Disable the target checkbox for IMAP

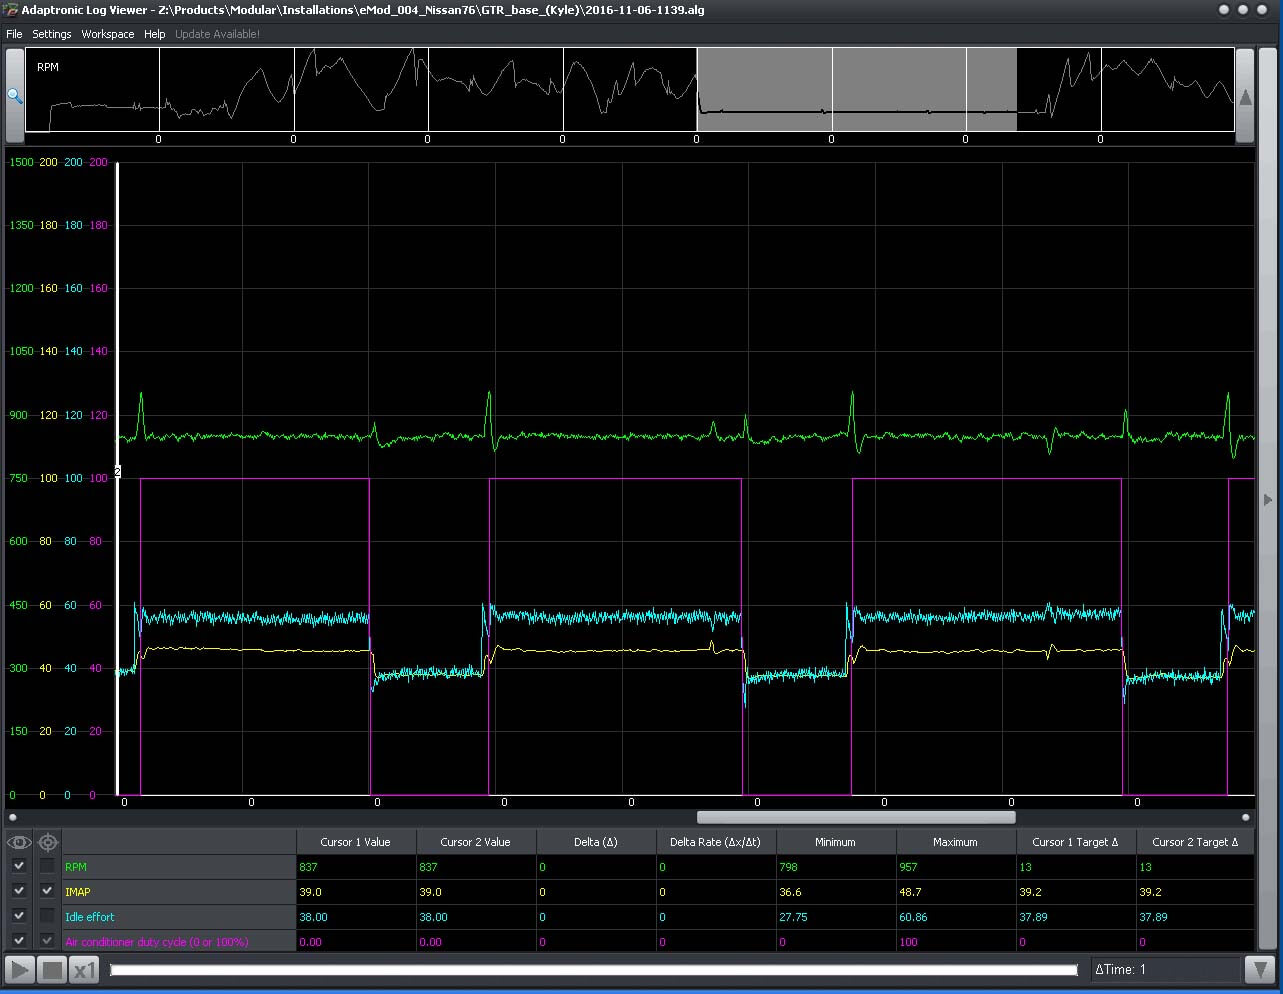[47, 891]
